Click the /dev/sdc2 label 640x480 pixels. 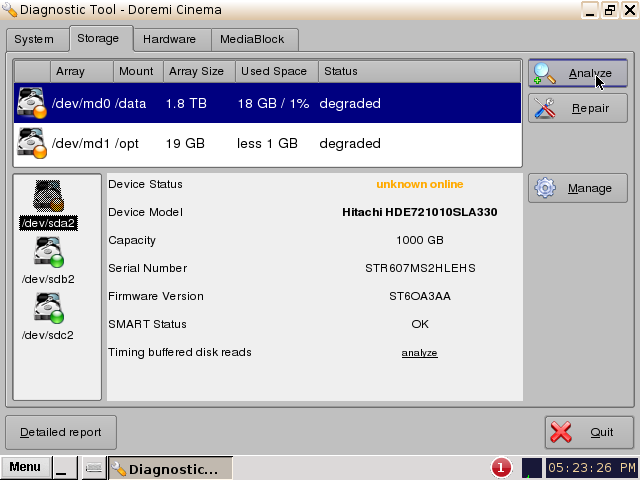tap(48, 335)
